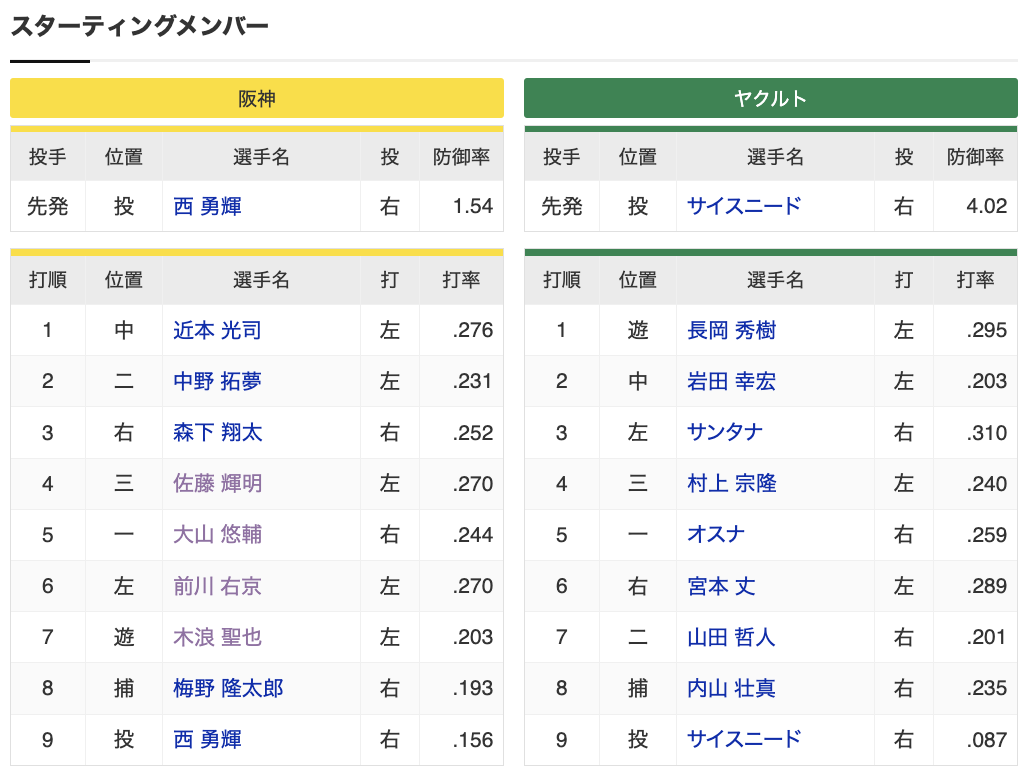Image resolution: width=1030 pixels, height=768 pixels.
Task: Open player link 大山 悠輔
Action: [x=217, y=534]
